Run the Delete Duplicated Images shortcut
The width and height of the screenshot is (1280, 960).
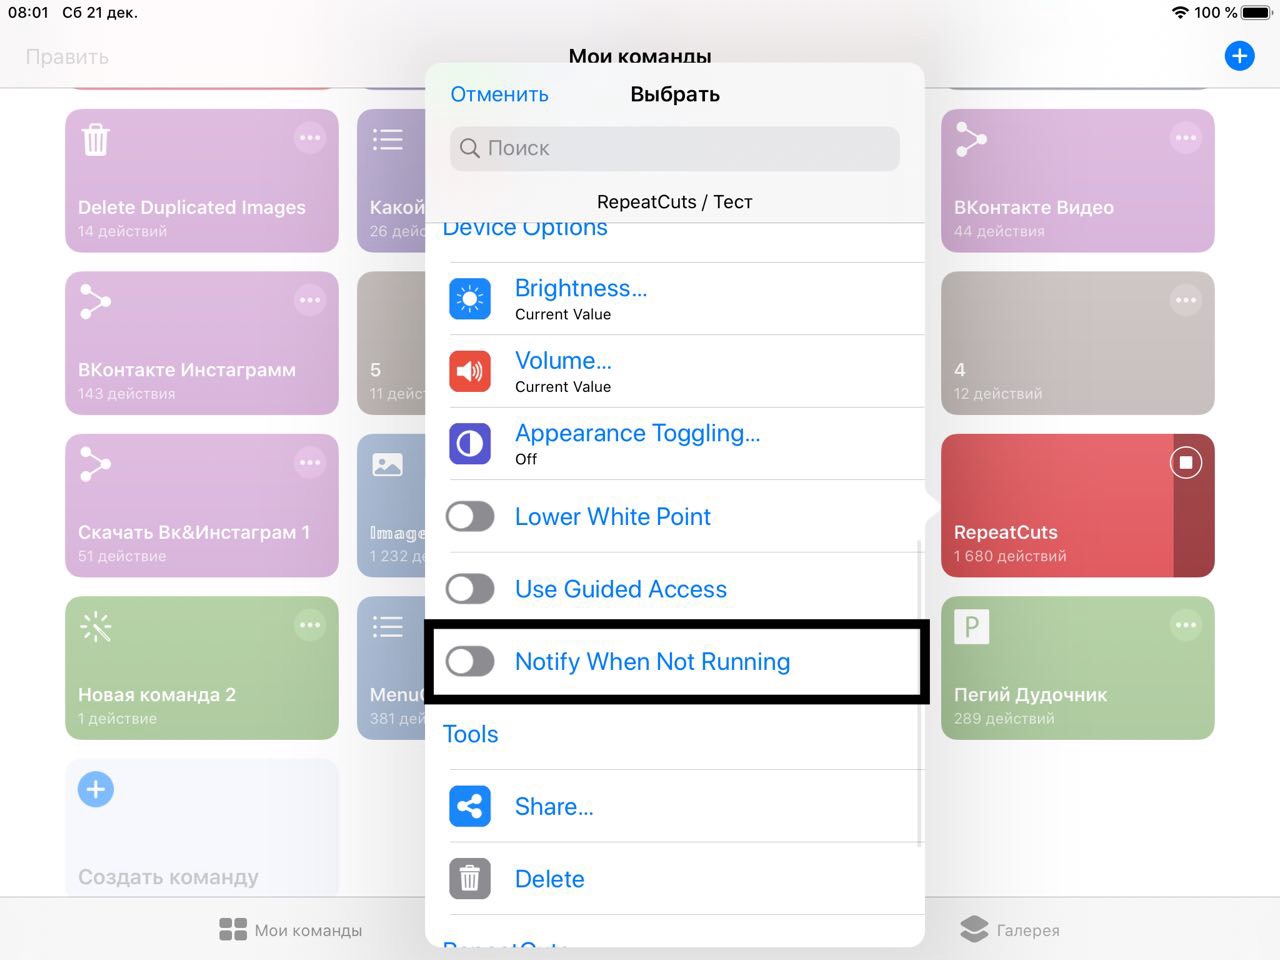point(202,181)
